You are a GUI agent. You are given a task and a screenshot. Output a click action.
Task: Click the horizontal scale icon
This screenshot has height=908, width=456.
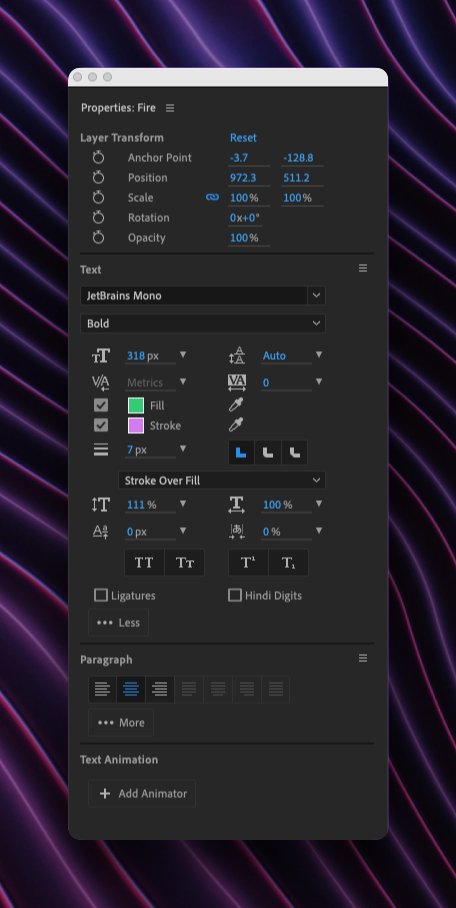(236, 505)
